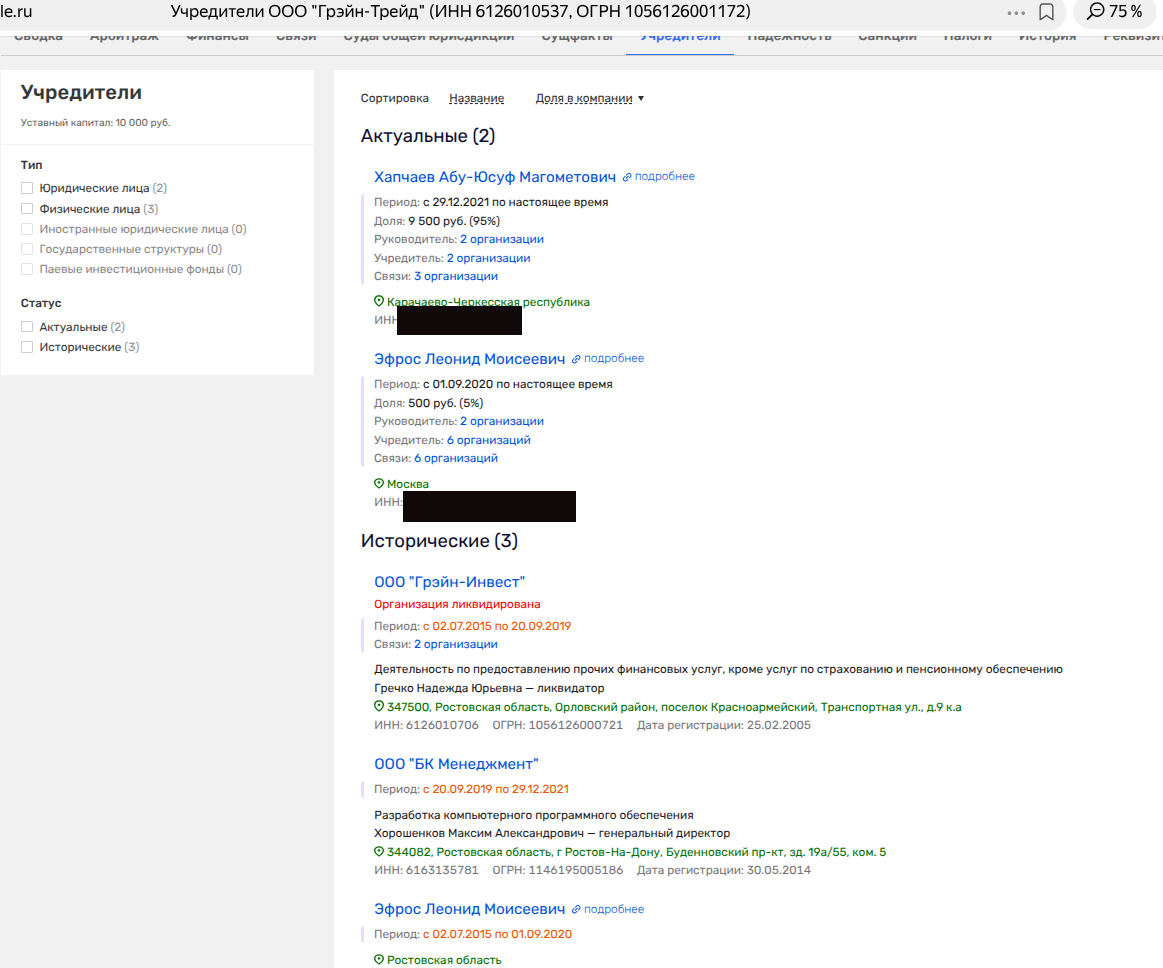1163x968 pixels.
Task: Enable the Физические лица checkbox
Action: point(27,209)
